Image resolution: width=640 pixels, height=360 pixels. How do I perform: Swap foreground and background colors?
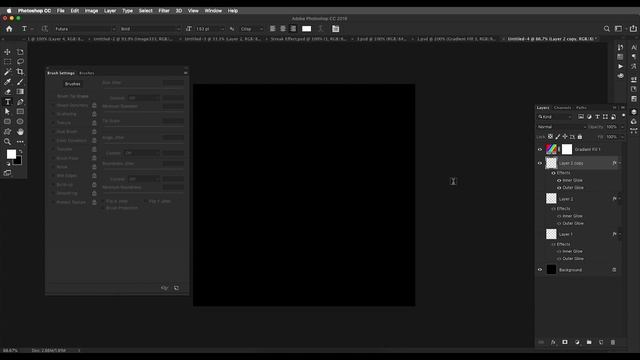pyautogui.click(x=20, y=151)
